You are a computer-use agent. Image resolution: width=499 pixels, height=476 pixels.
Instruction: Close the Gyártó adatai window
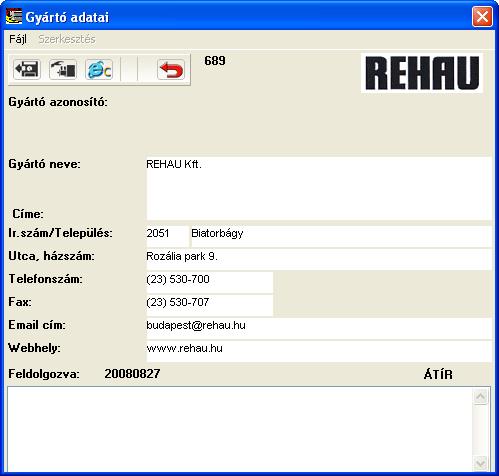point(482,16)
